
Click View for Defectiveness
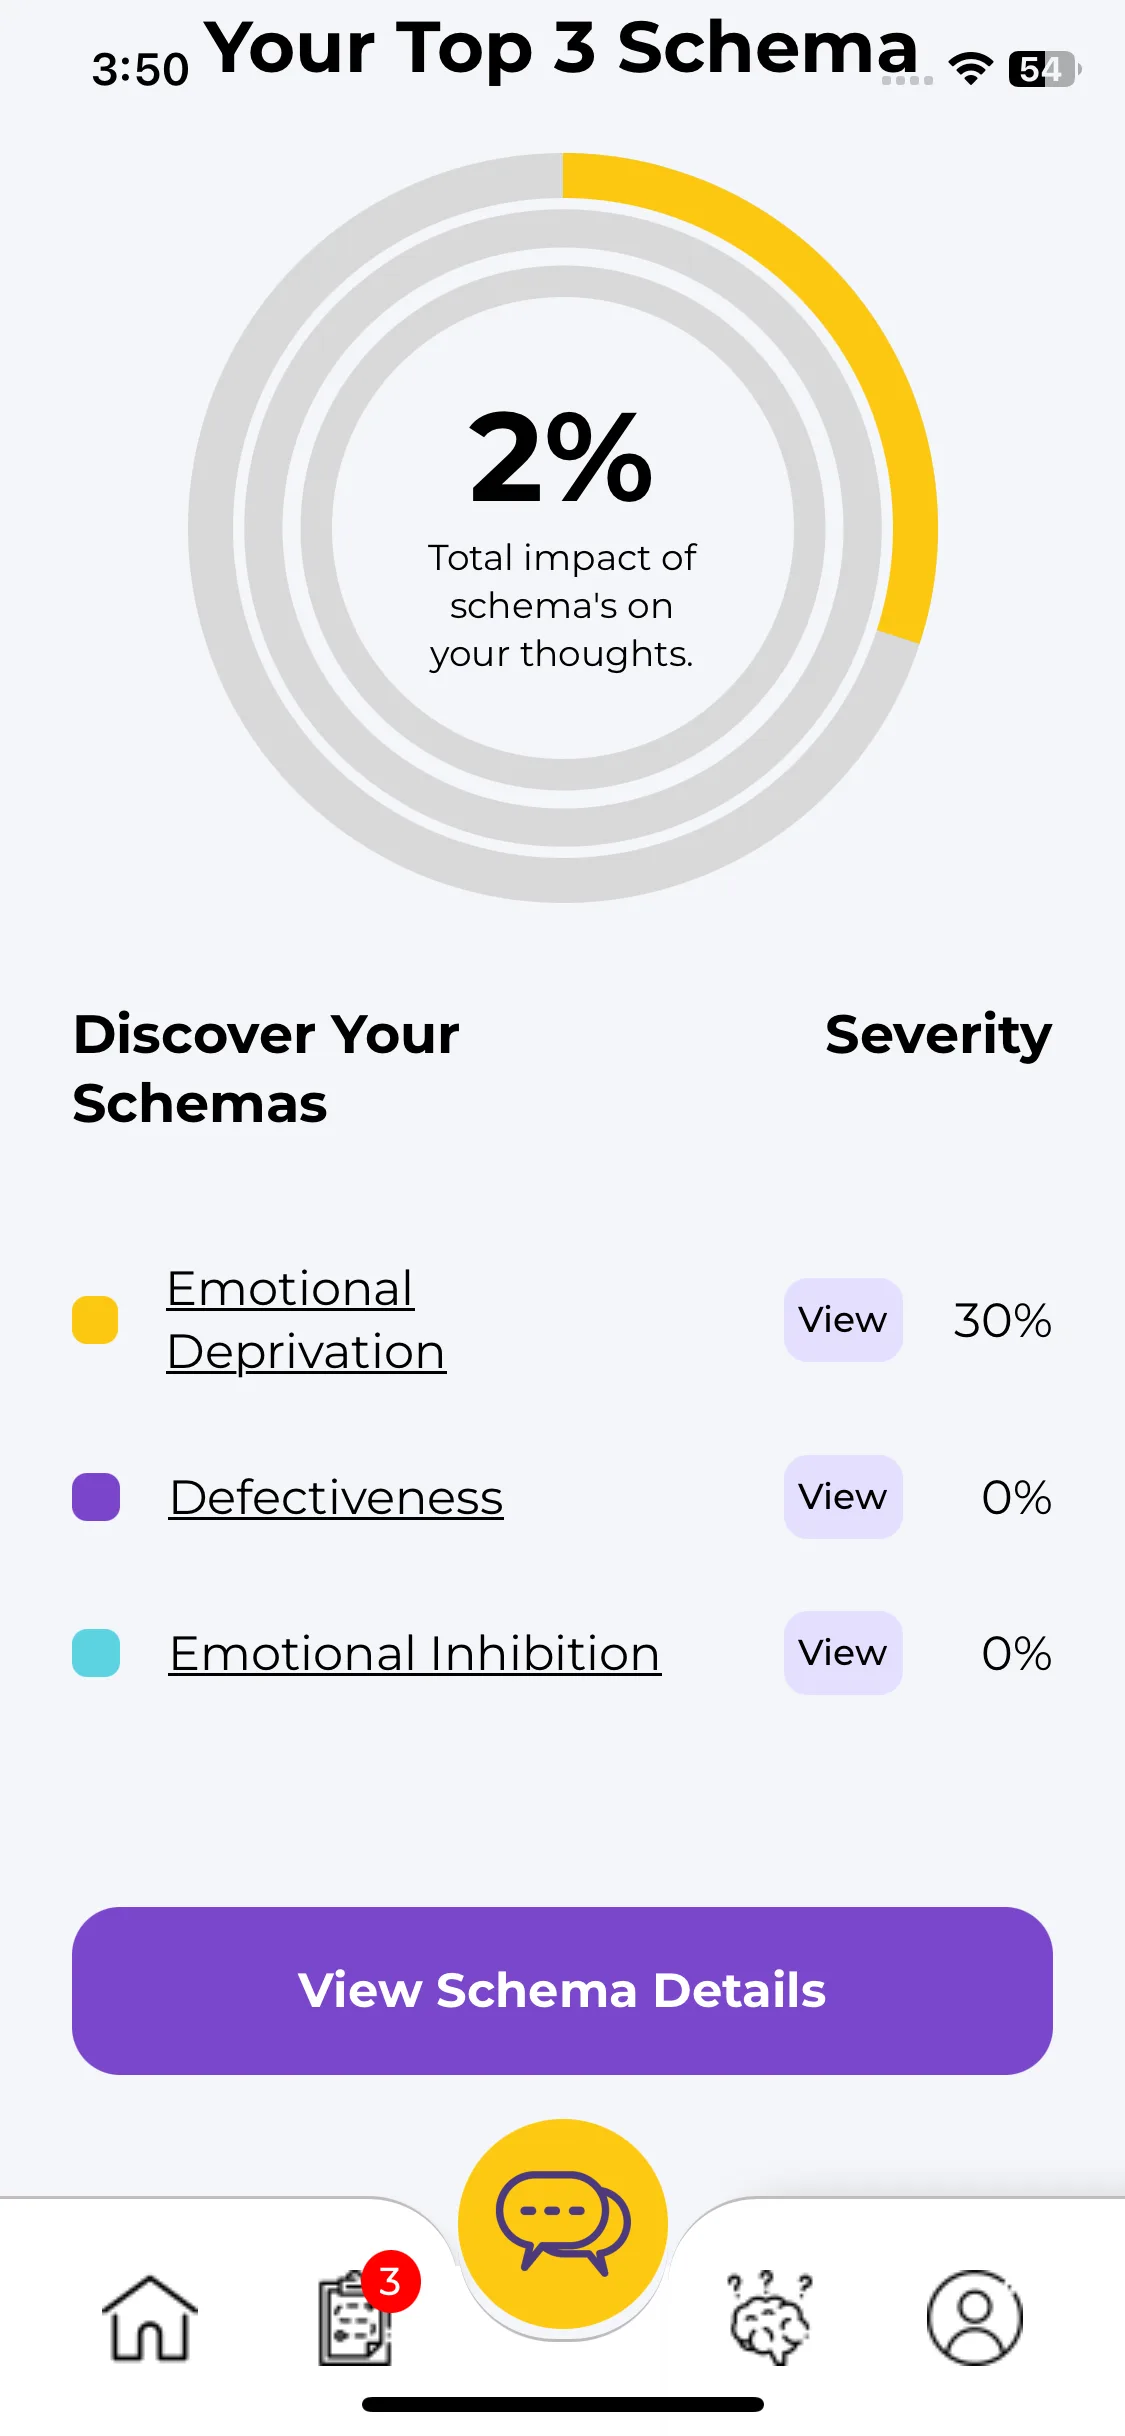tap(843, 1497)
